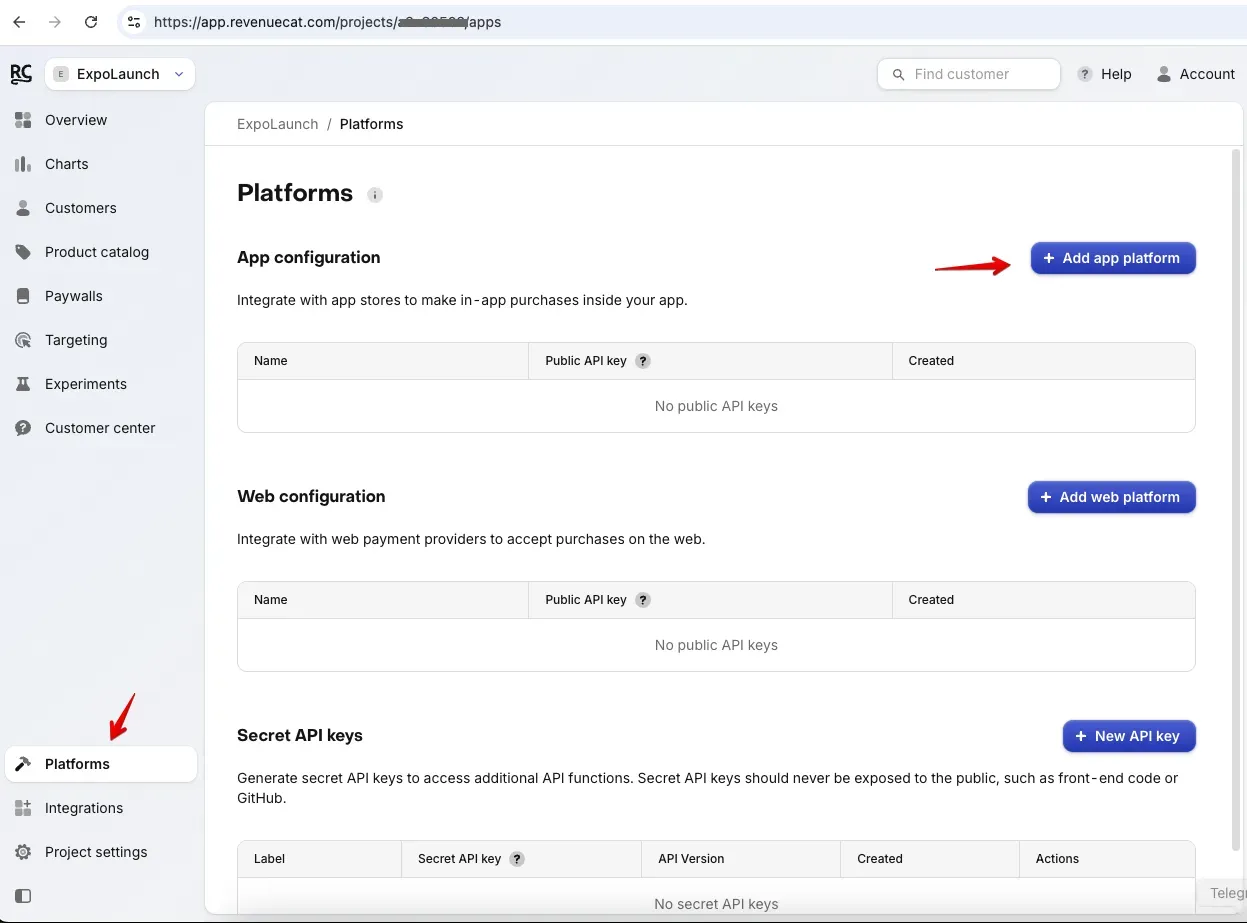1247x923 pixels.
Task: Click the Targeting icon in sidebar
Action: click(x=23, y=340)
